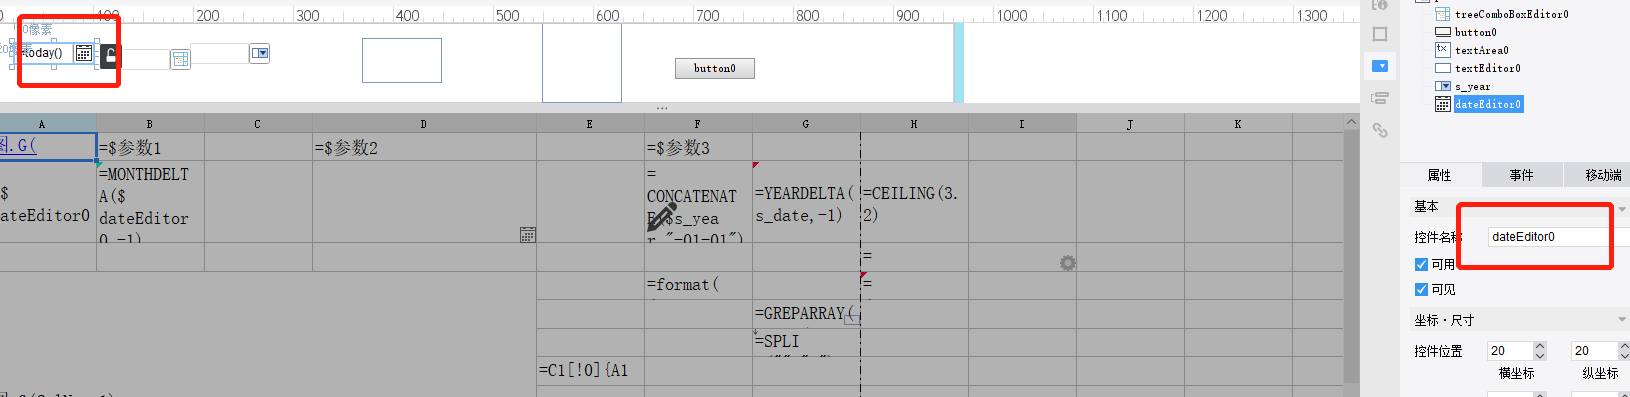Select treeComboBoxEditor0 in the widget tree

(1511, 14)
